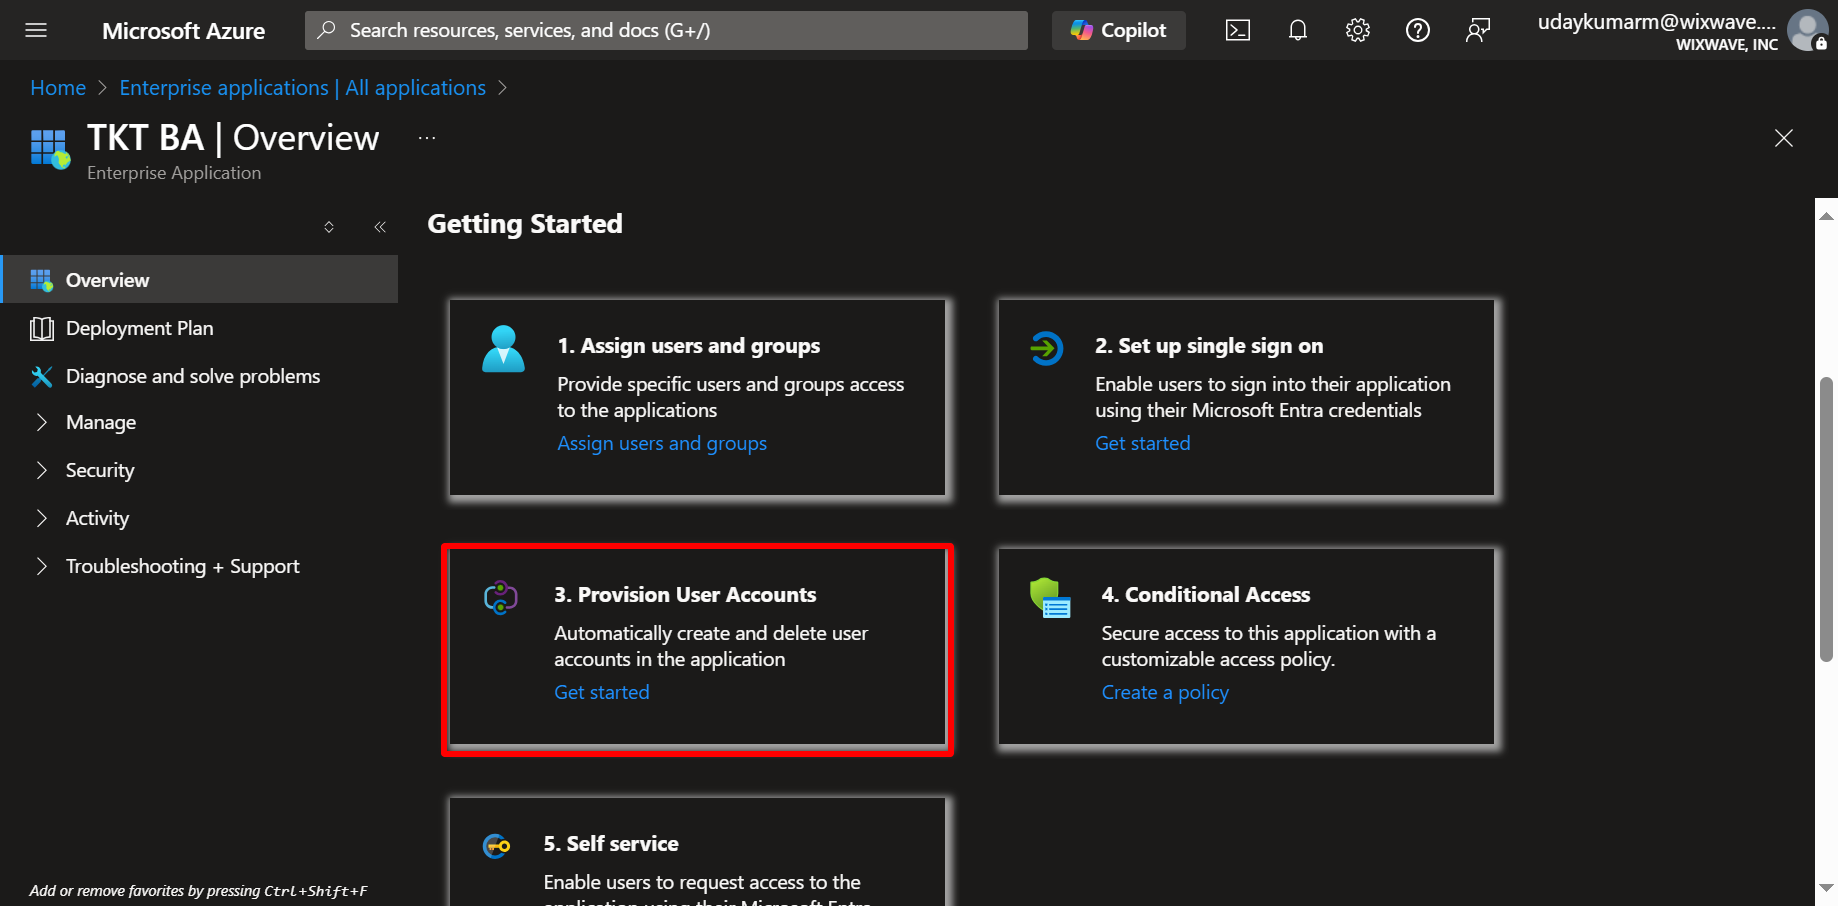Click the feedback icon in header
Screen dimensions: 1838x906
pos(1478,30)
